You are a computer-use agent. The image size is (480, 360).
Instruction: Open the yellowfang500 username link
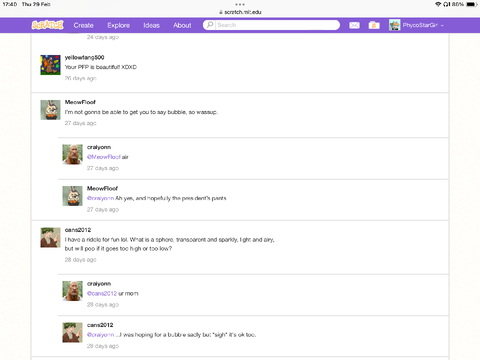tap(84, 57)
